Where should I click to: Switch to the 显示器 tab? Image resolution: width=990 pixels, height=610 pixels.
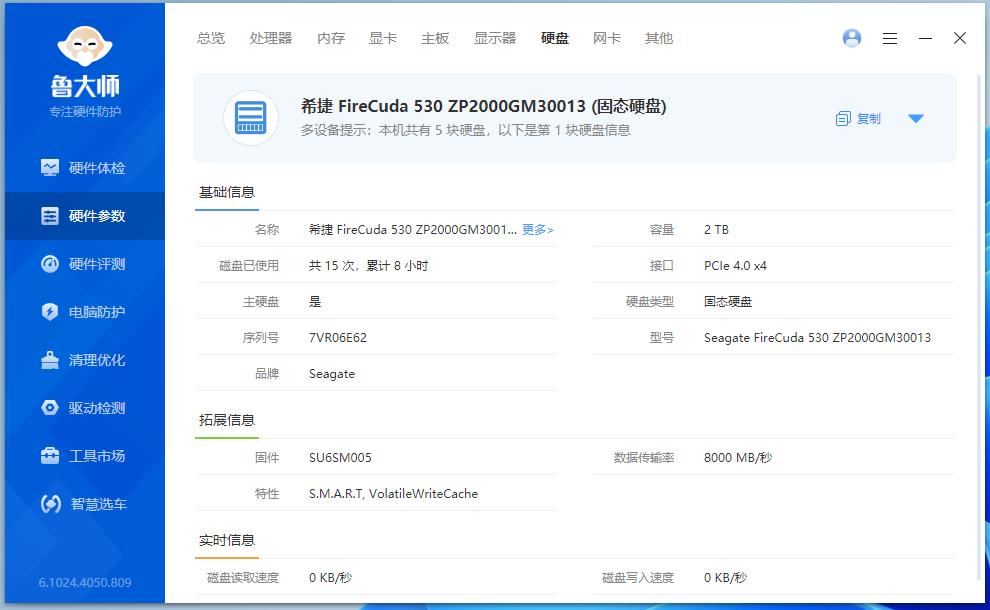pos(495,39)
